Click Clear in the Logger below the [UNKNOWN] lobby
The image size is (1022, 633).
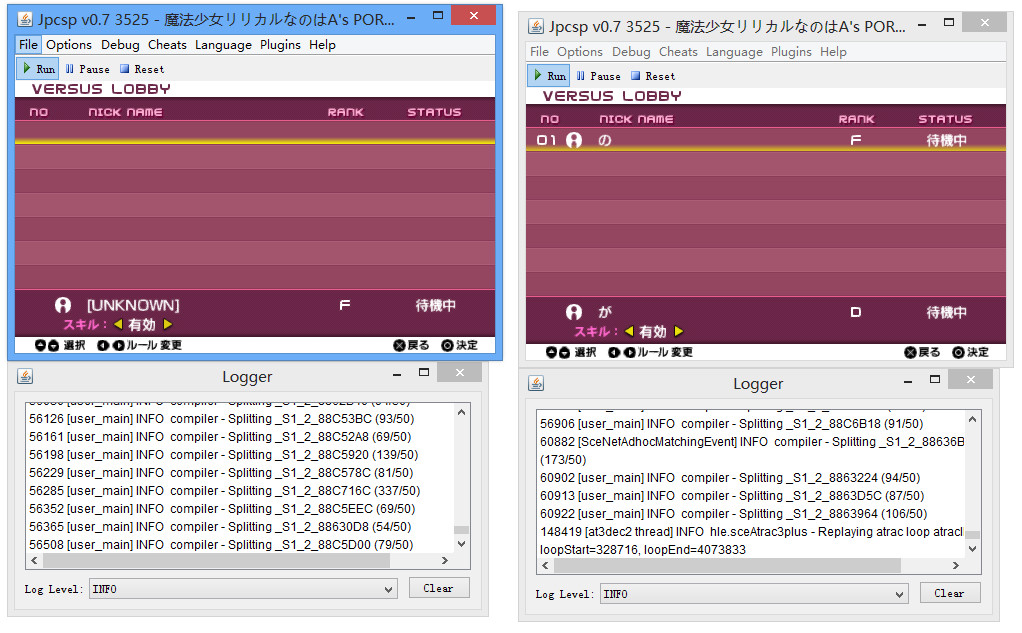[x=438, y=588]
